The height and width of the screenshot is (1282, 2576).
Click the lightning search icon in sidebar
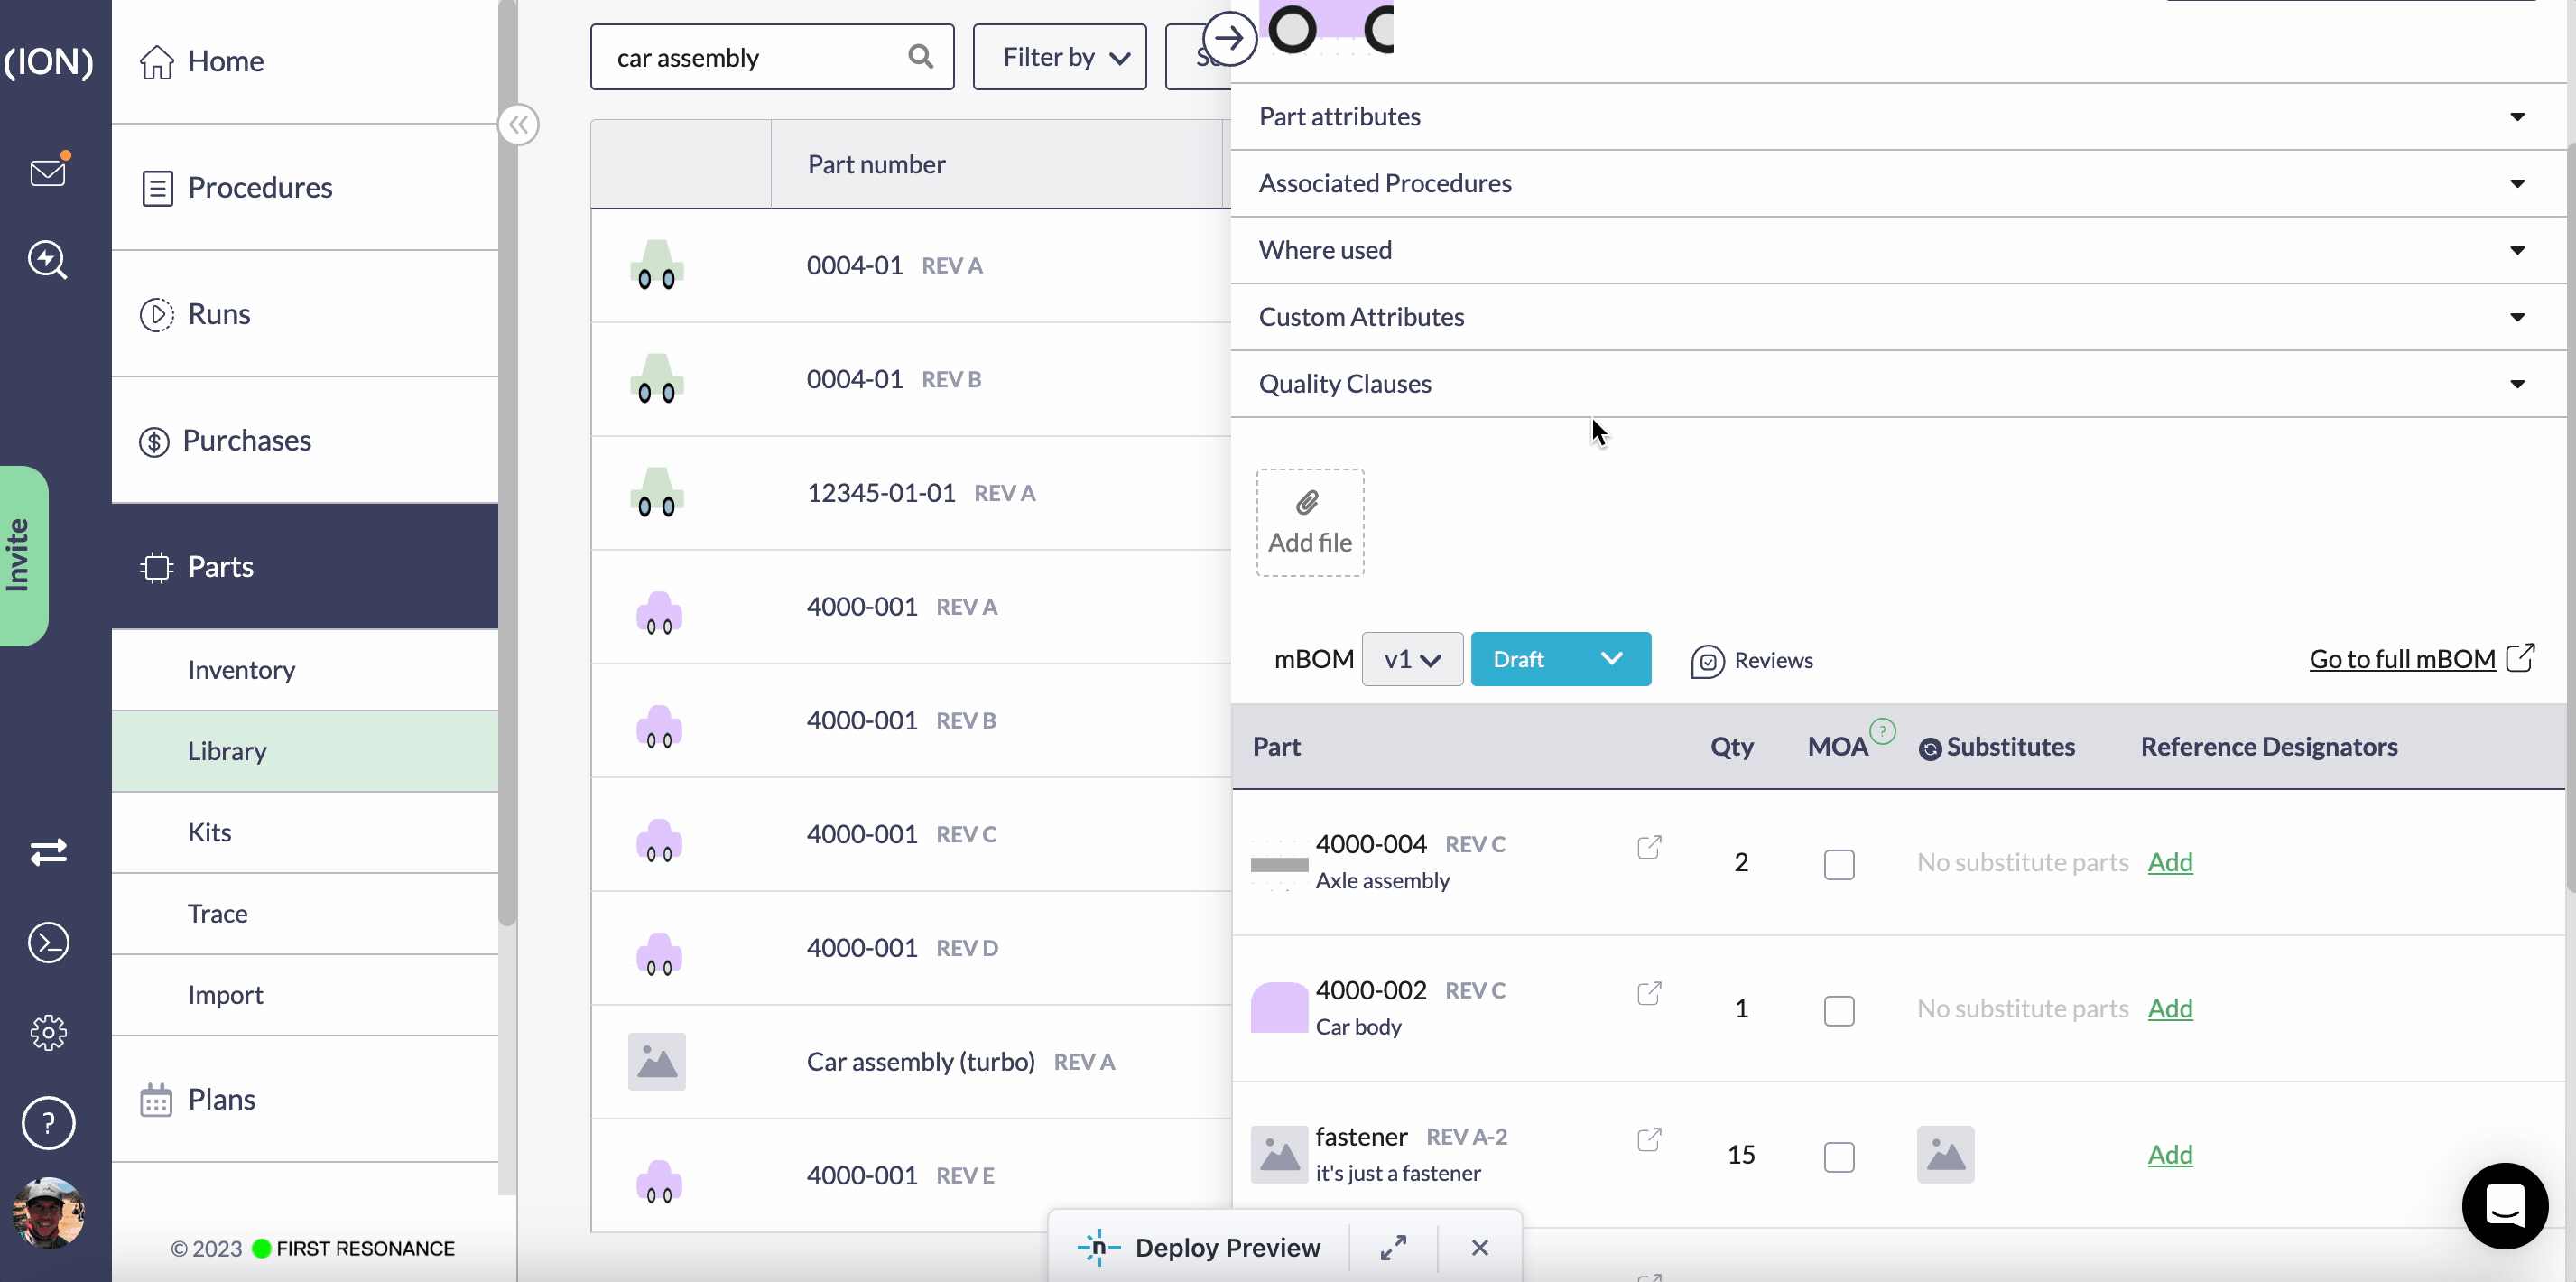(47, 260)
